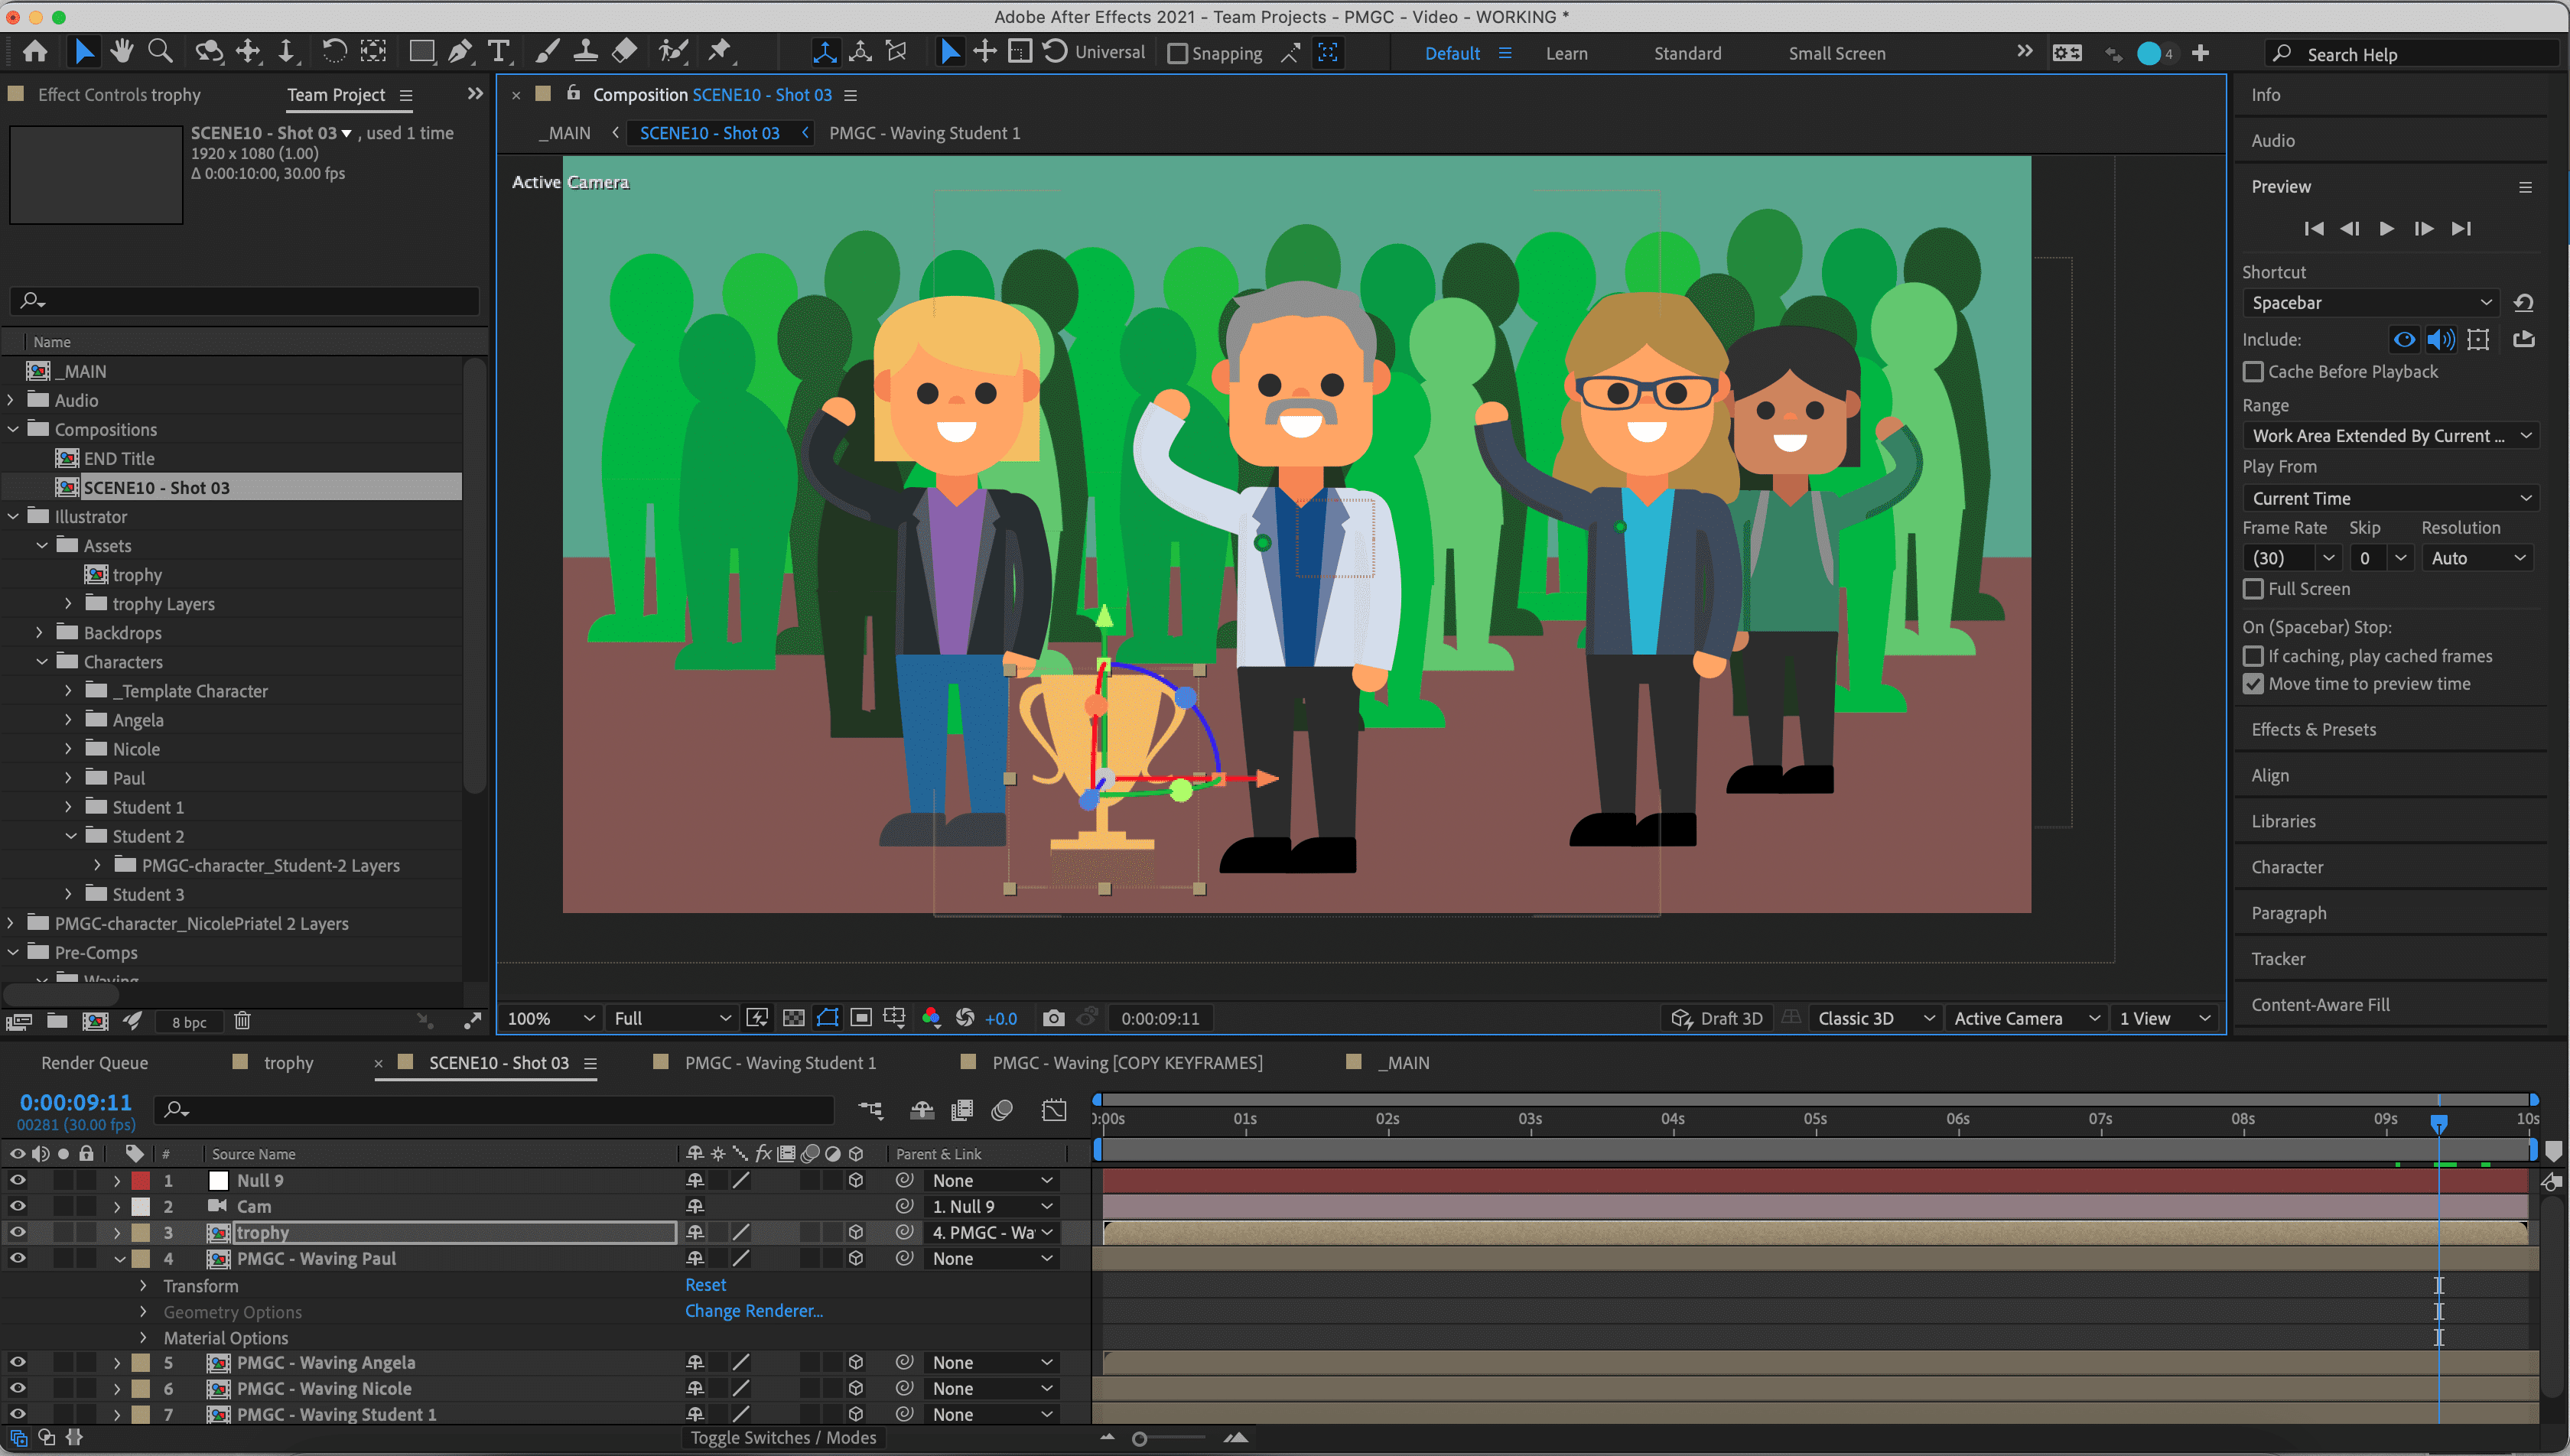Image resolution: width=2570 pixels, height=1456 pixels.
Task: Select the Pen tool
Action: tap(460, 52)
